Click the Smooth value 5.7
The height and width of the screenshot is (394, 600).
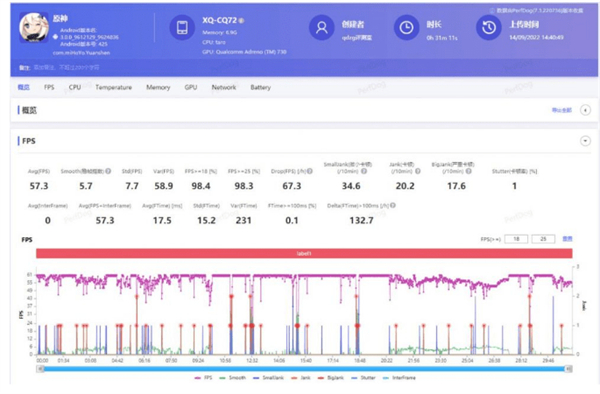(86, 186)
